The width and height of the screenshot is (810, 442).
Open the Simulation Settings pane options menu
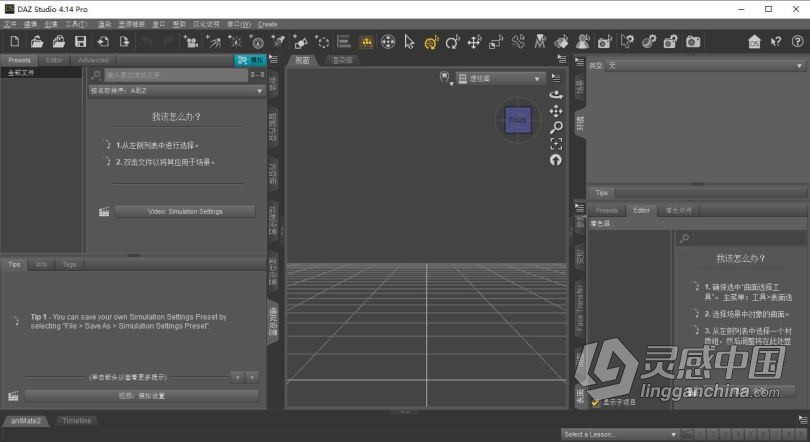pos(273,59)
